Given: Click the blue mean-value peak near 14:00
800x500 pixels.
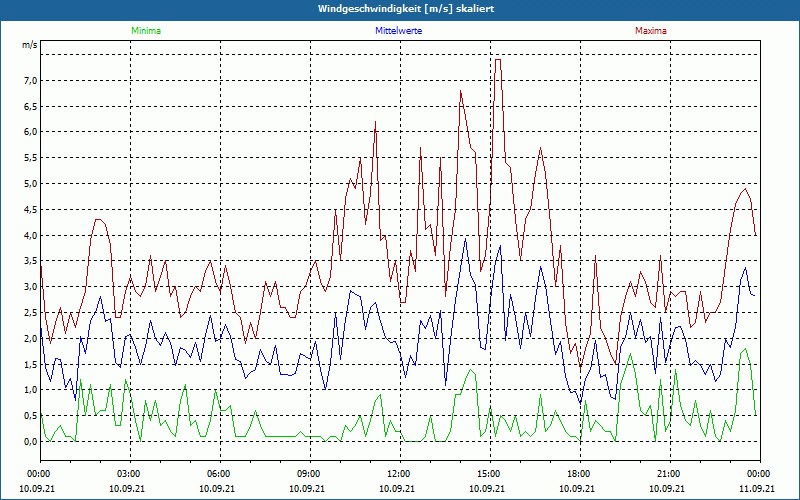Looking at the screenshot, I should (465, 239).
